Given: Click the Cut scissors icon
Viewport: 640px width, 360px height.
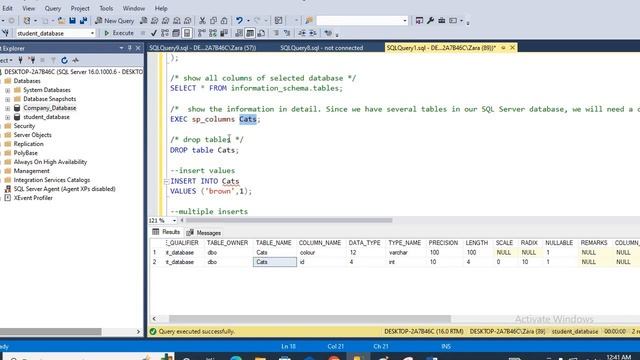Looking at the screenshot, I should 202,20.
